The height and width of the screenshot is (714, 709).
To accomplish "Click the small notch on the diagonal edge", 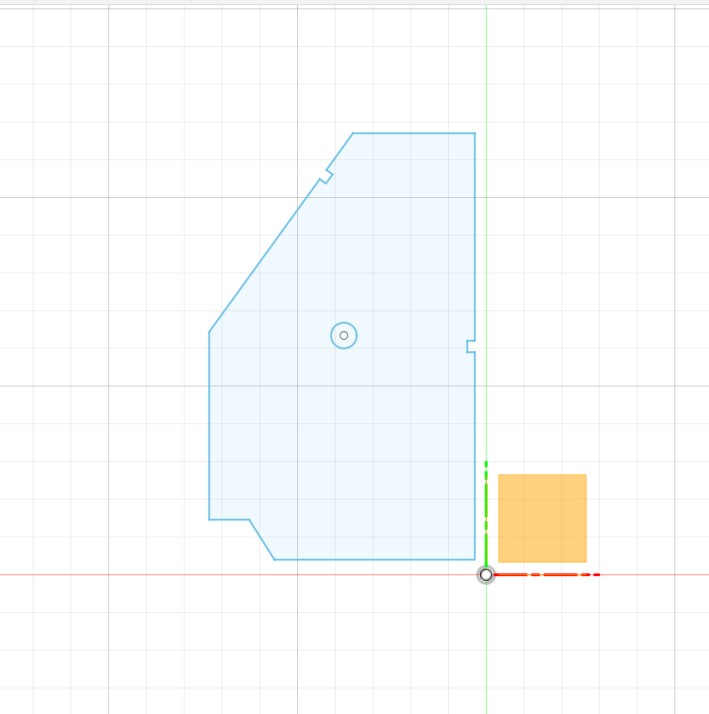I will point(326,177).
